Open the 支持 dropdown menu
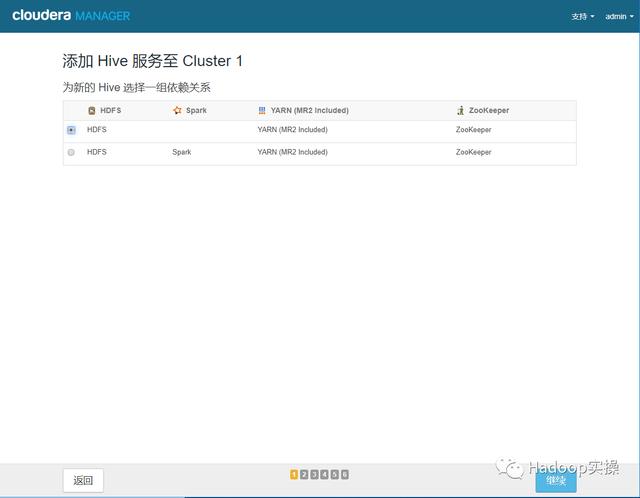Image resolution: width=640 pixels, height=498 pixels. pyautogui.click(x=582, y=16)
